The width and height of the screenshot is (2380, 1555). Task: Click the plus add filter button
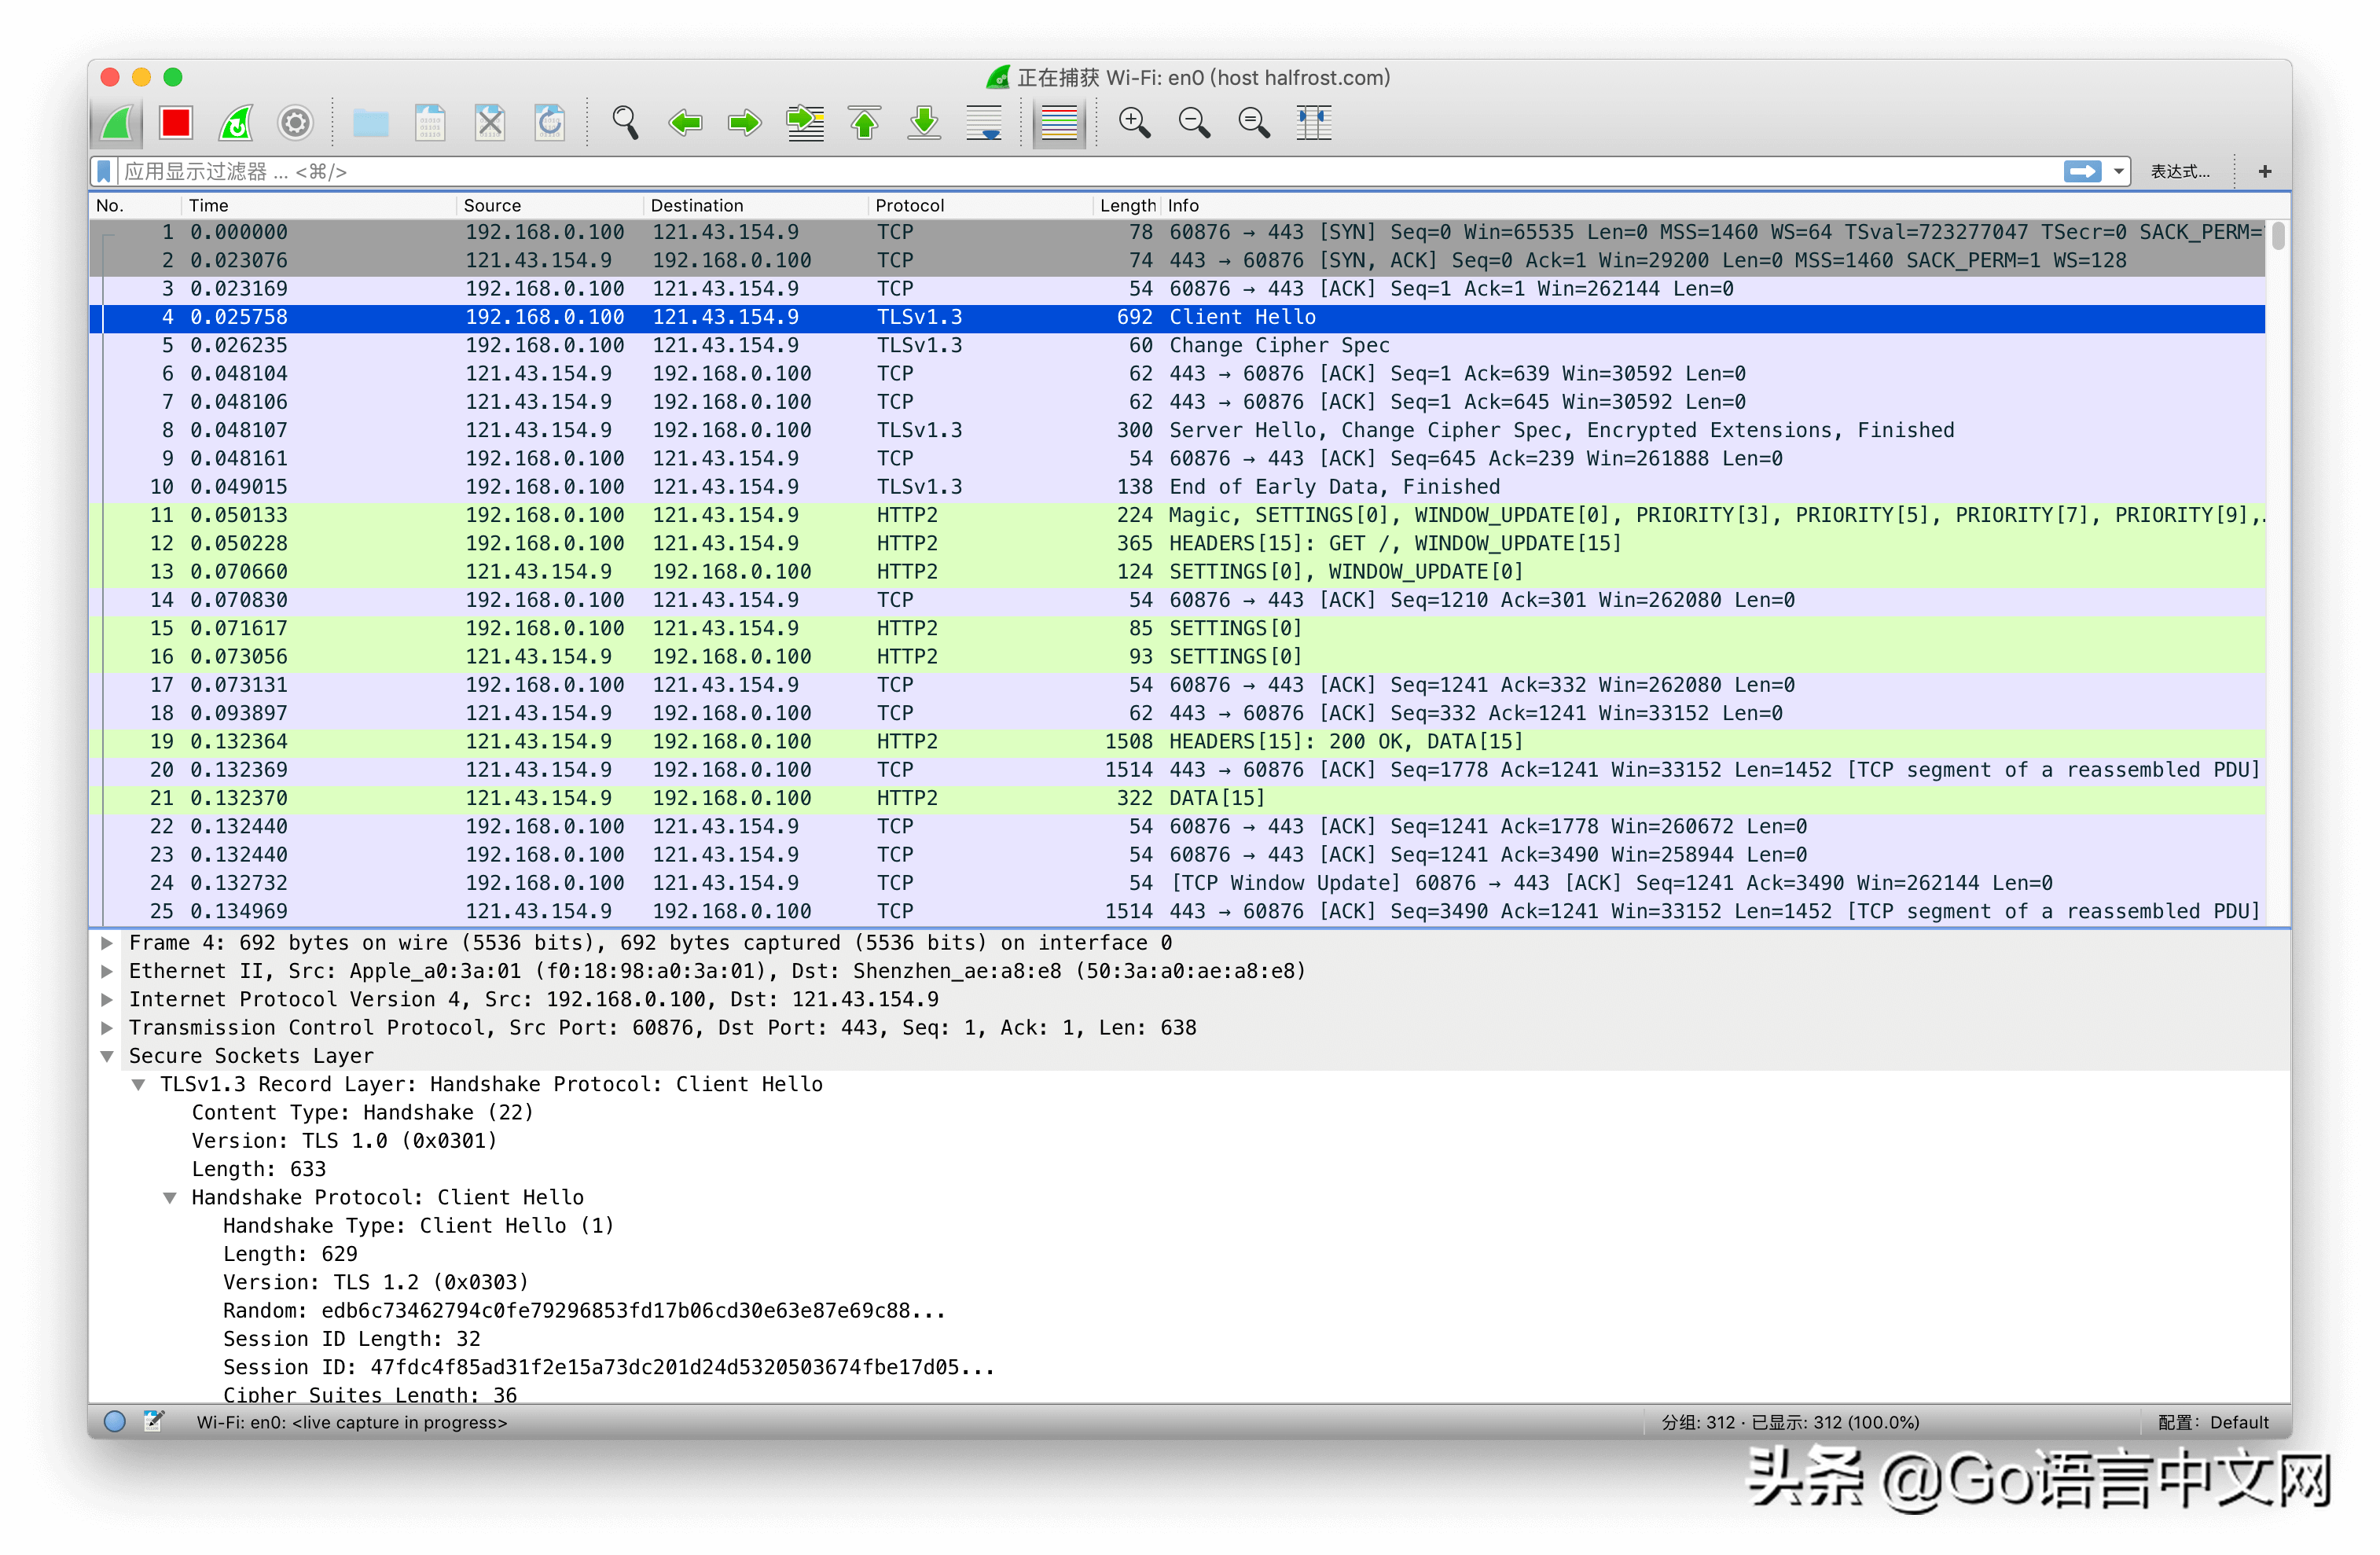click(2265, 172)
